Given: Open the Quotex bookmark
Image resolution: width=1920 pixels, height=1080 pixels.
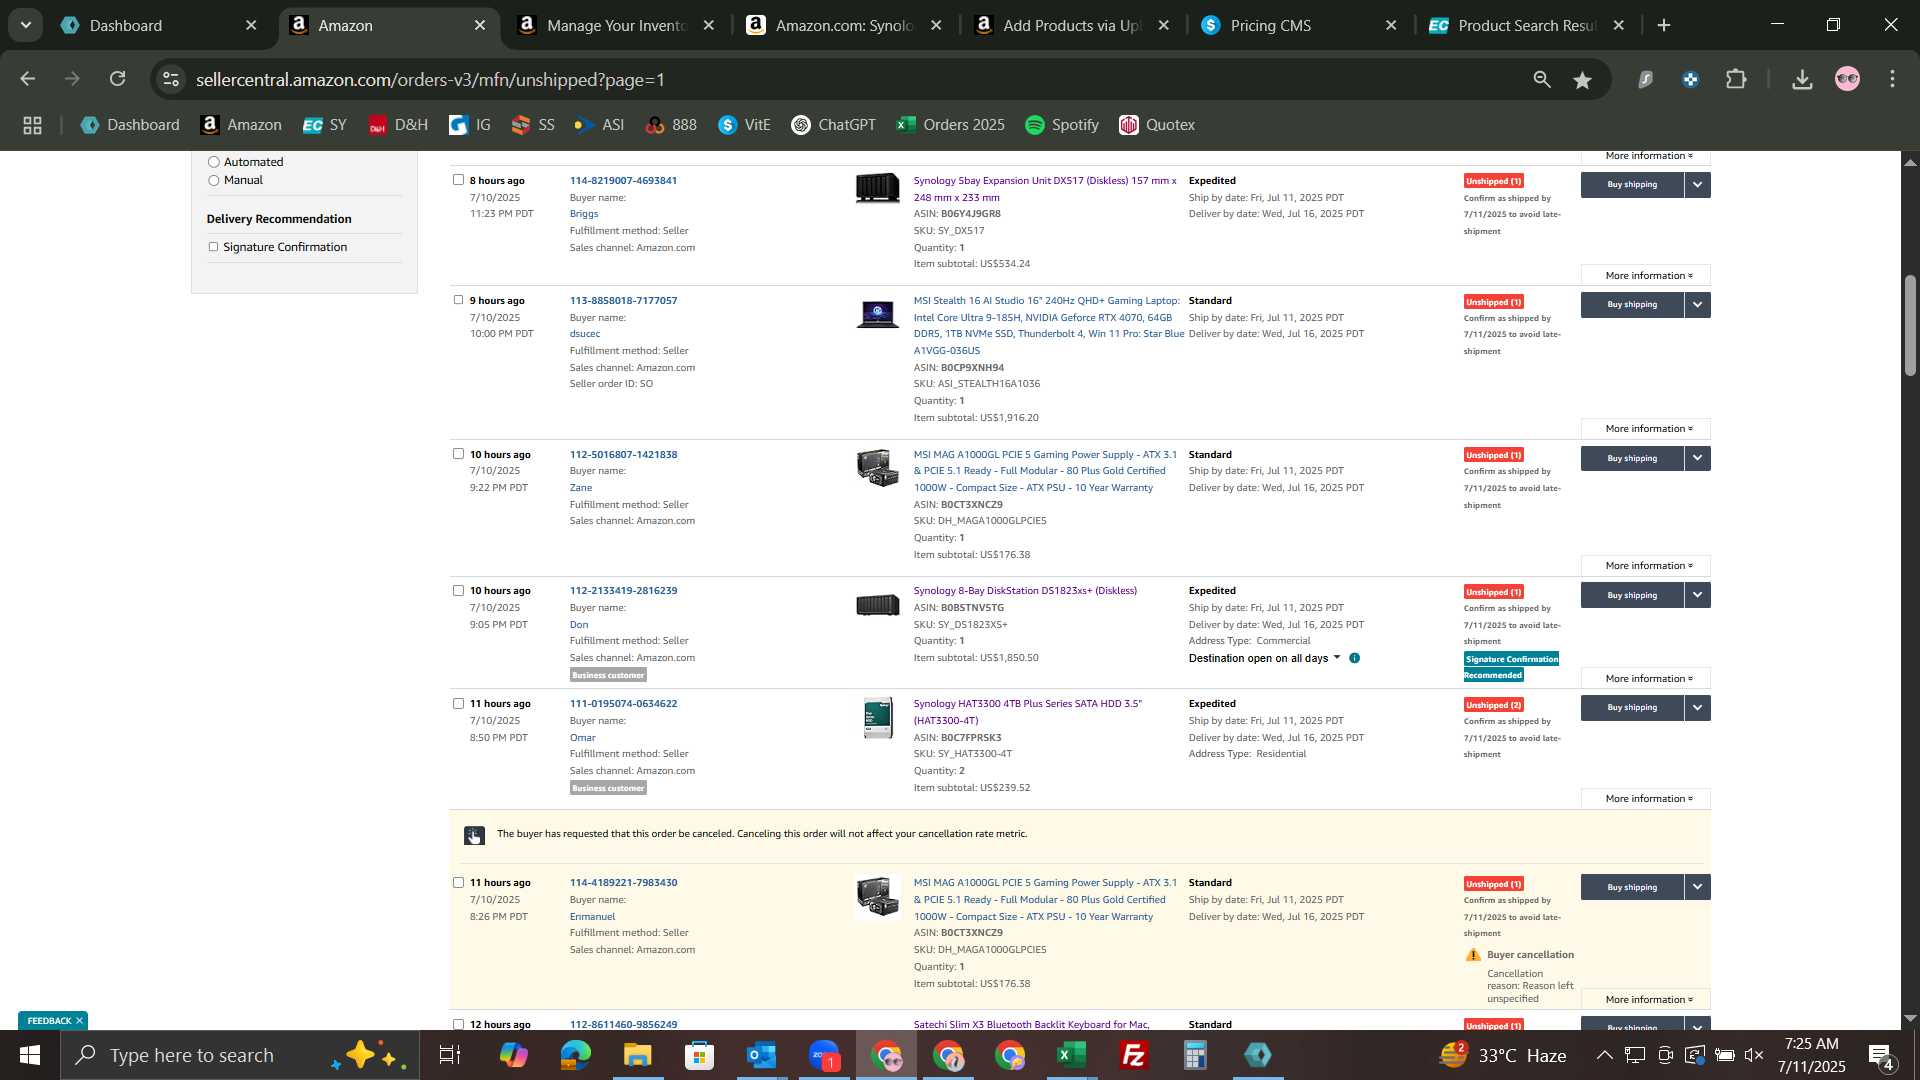Looking at the screenshot, I should click(1157, 125).
